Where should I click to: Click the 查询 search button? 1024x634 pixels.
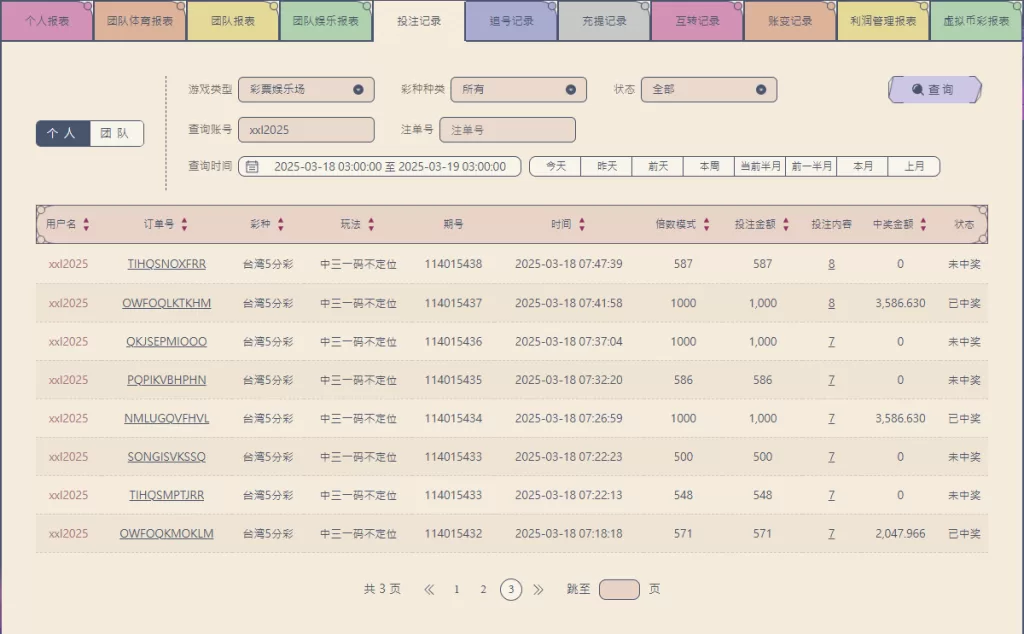[x=935, y=89]
